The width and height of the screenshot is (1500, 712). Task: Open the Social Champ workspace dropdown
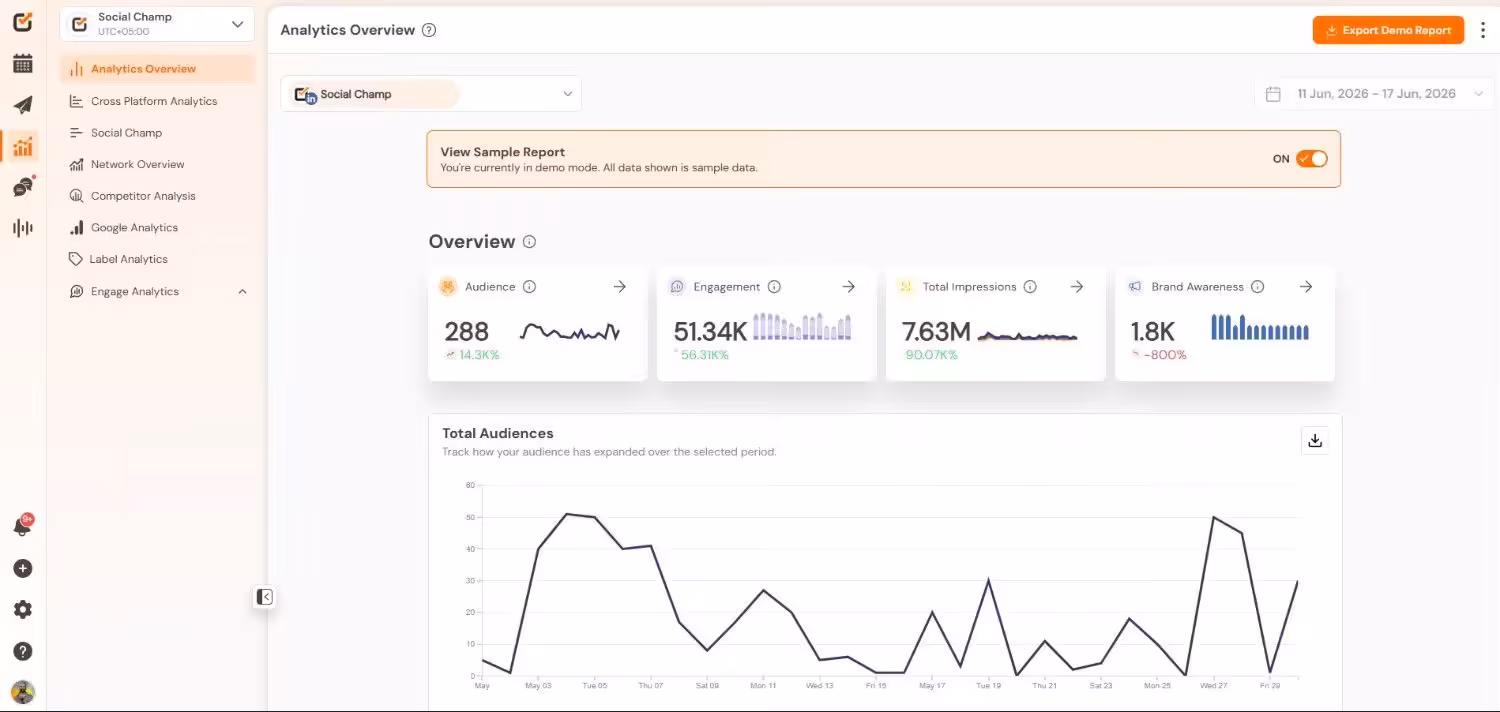[x=157, y=24]
